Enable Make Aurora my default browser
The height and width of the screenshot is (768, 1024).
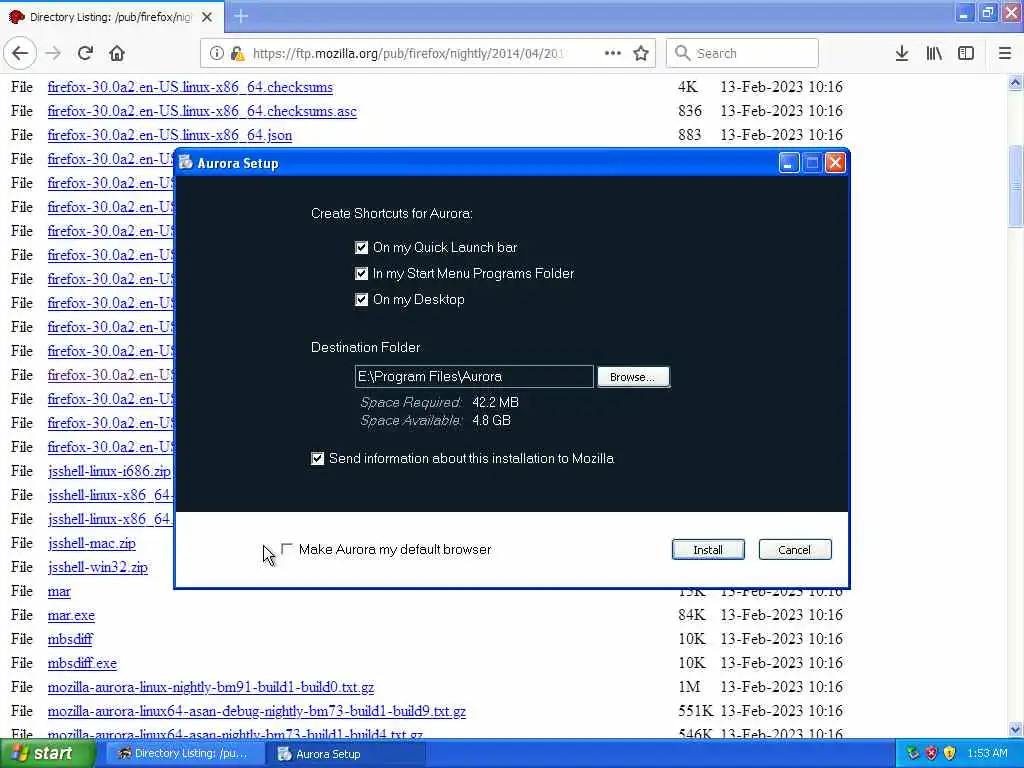click(287, 549)
